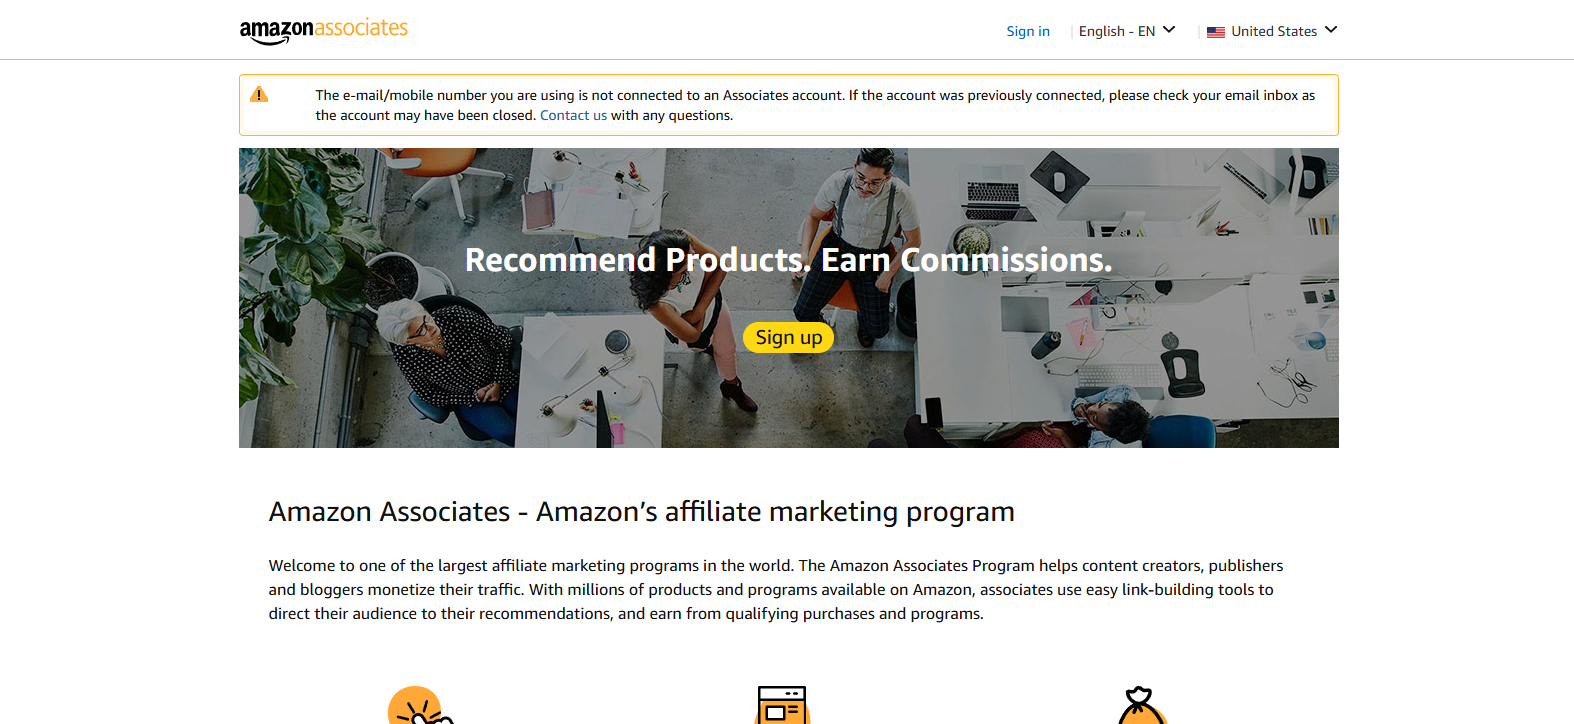Click the Amazon Associates affiliate marketing program heading
This screenshot has width=1574, height=724.
tap(641, 512)
